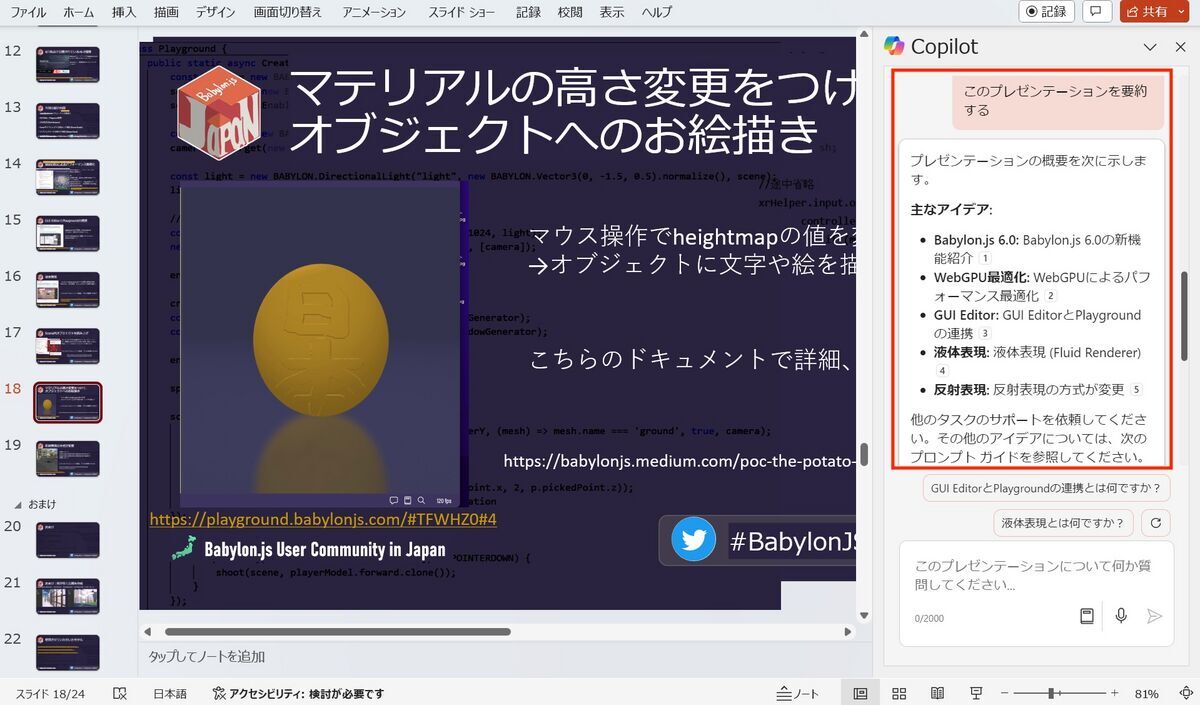Screen dimensions: 1200x705
Task: Click the 記録 button at top right
Action: 1047,12
